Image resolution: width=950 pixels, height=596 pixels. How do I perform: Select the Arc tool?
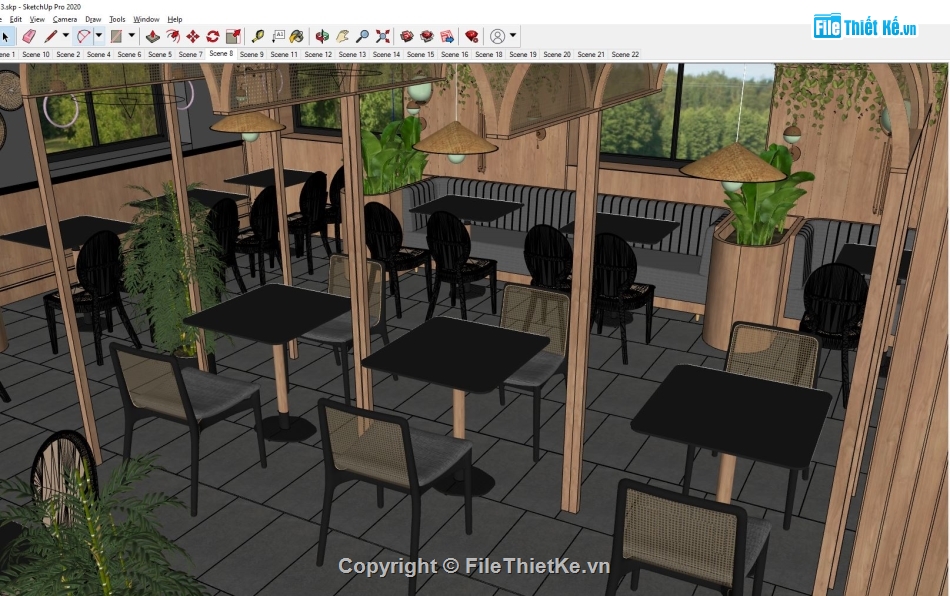pos(83,37)
